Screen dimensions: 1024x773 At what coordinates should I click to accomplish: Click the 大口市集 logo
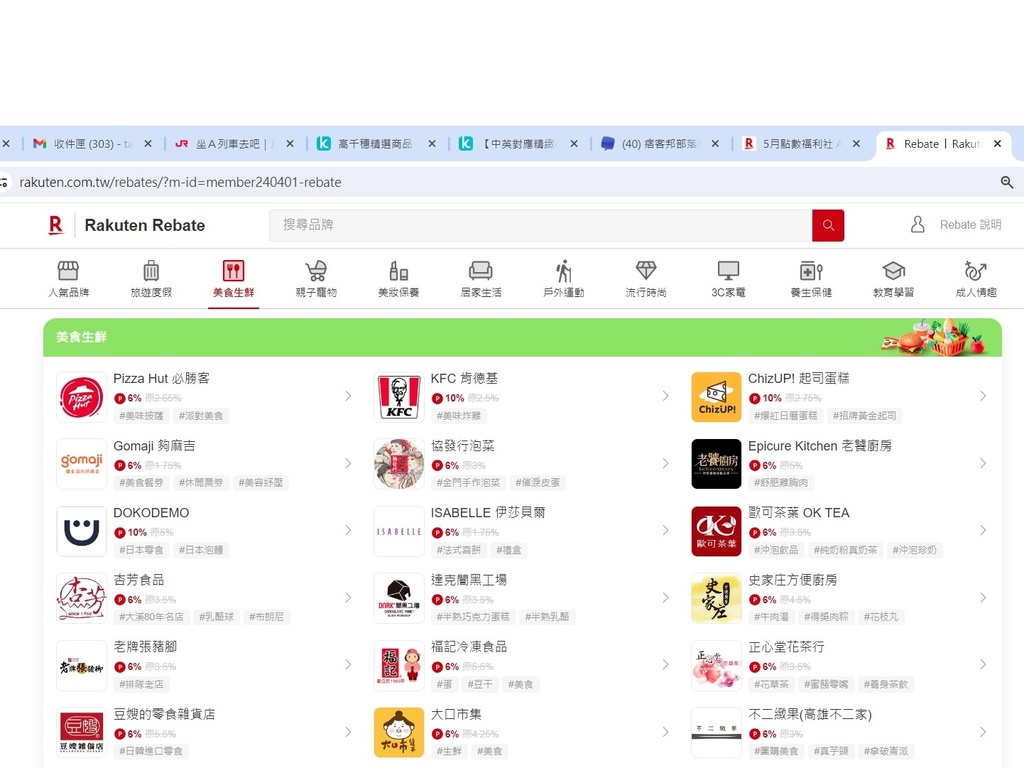pyautogui.click(x=399, y=733)
